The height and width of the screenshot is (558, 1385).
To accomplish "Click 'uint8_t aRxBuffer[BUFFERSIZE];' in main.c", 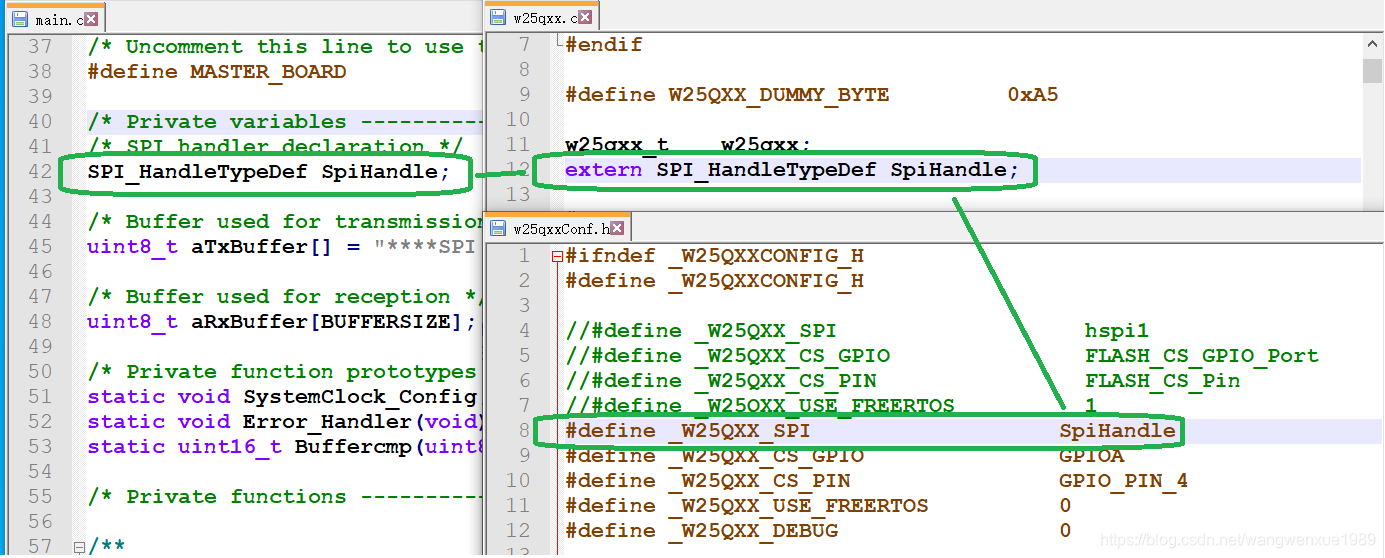I will click(281, 322).
